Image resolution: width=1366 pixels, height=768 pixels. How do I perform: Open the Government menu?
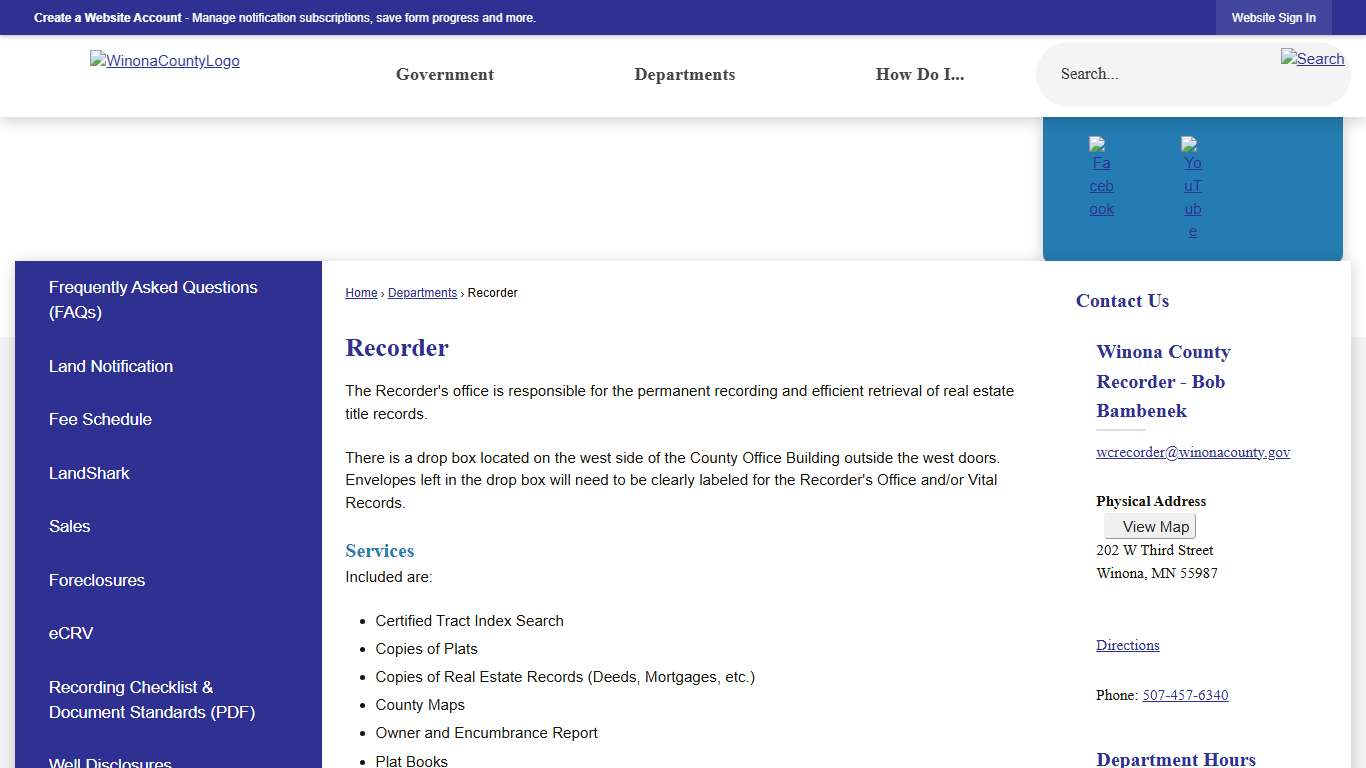(x=445, y=75)
